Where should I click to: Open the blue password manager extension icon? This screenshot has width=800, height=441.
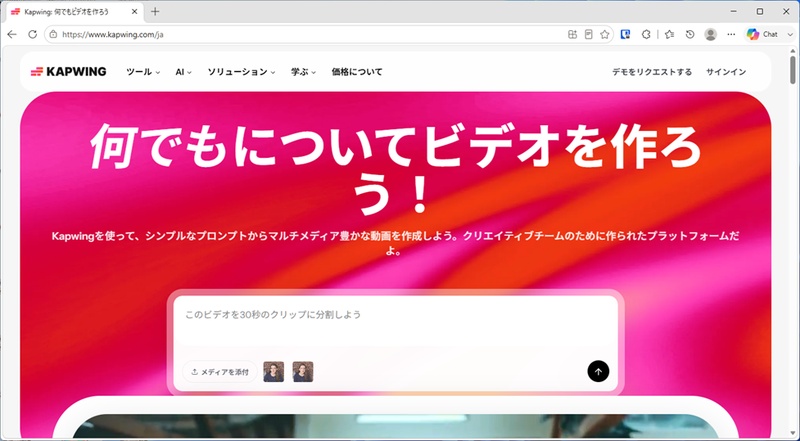pyautogui.click(x=625, y=34)
